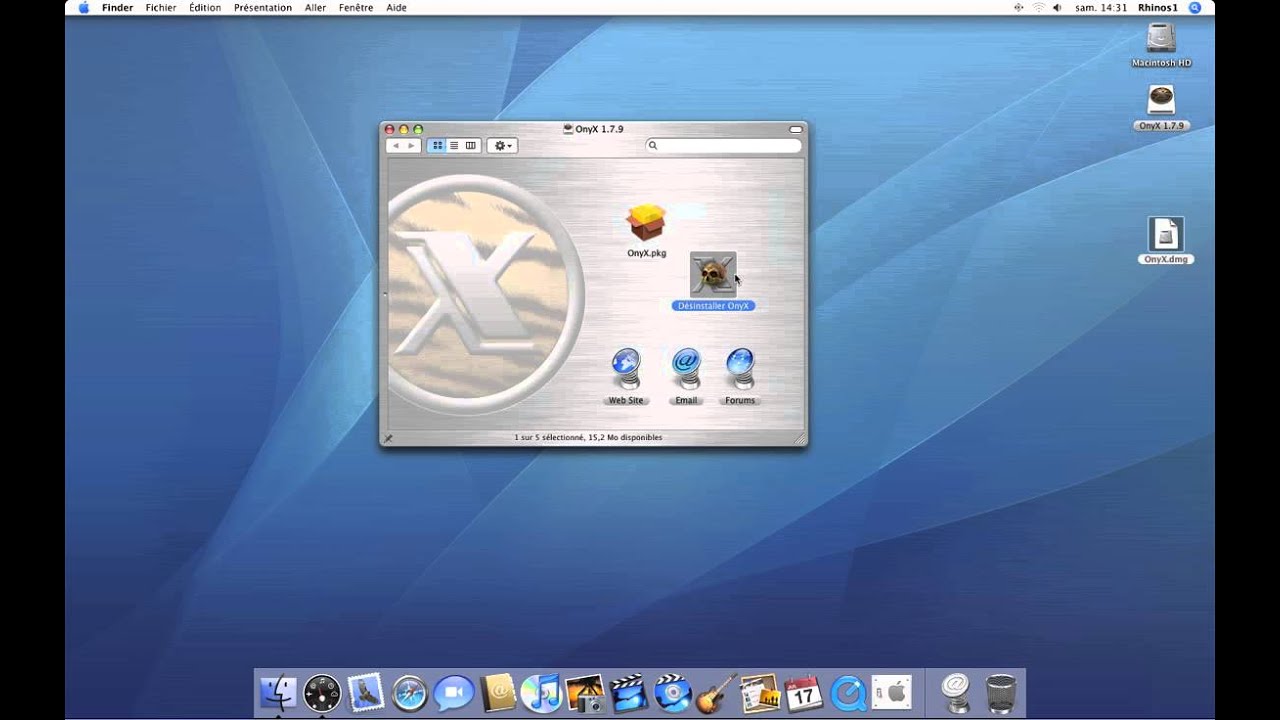
Task: Open the Aide menu
Action: click(x=396, y=7)
